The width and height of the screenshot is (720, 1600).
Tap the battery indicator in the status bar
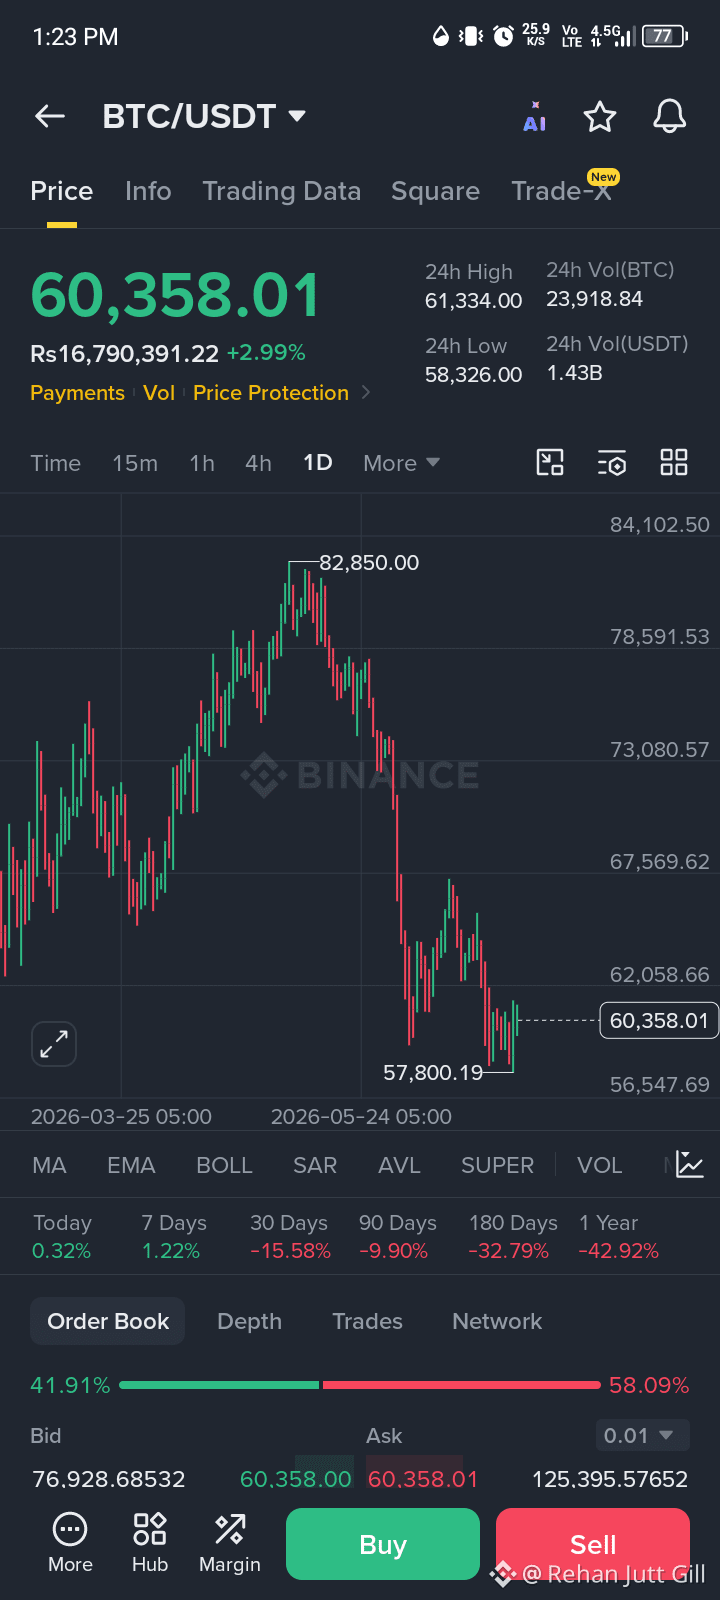coord(665,36)
